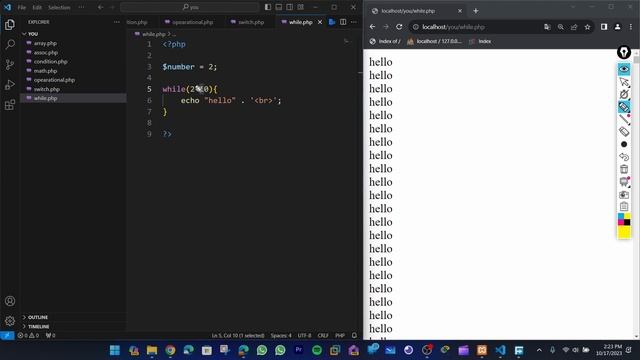Viewport: 640px width, 360px height.
Task: Open the lightbulb annotation extension button
Action: tap(624, 52)
